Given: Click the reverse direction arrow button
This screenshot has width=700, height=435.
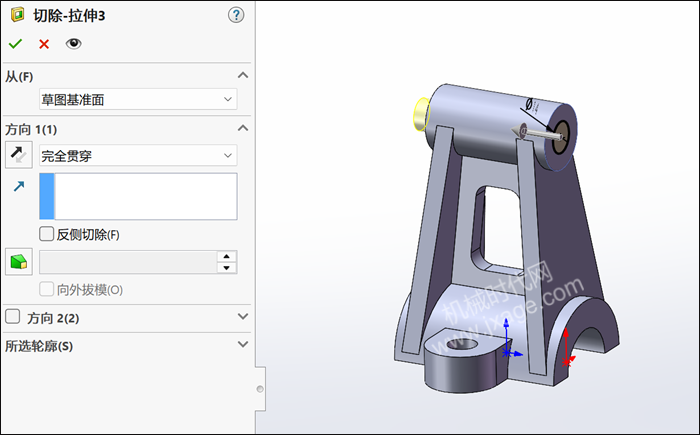Looking at the screenshot, I should click(19, 155).
